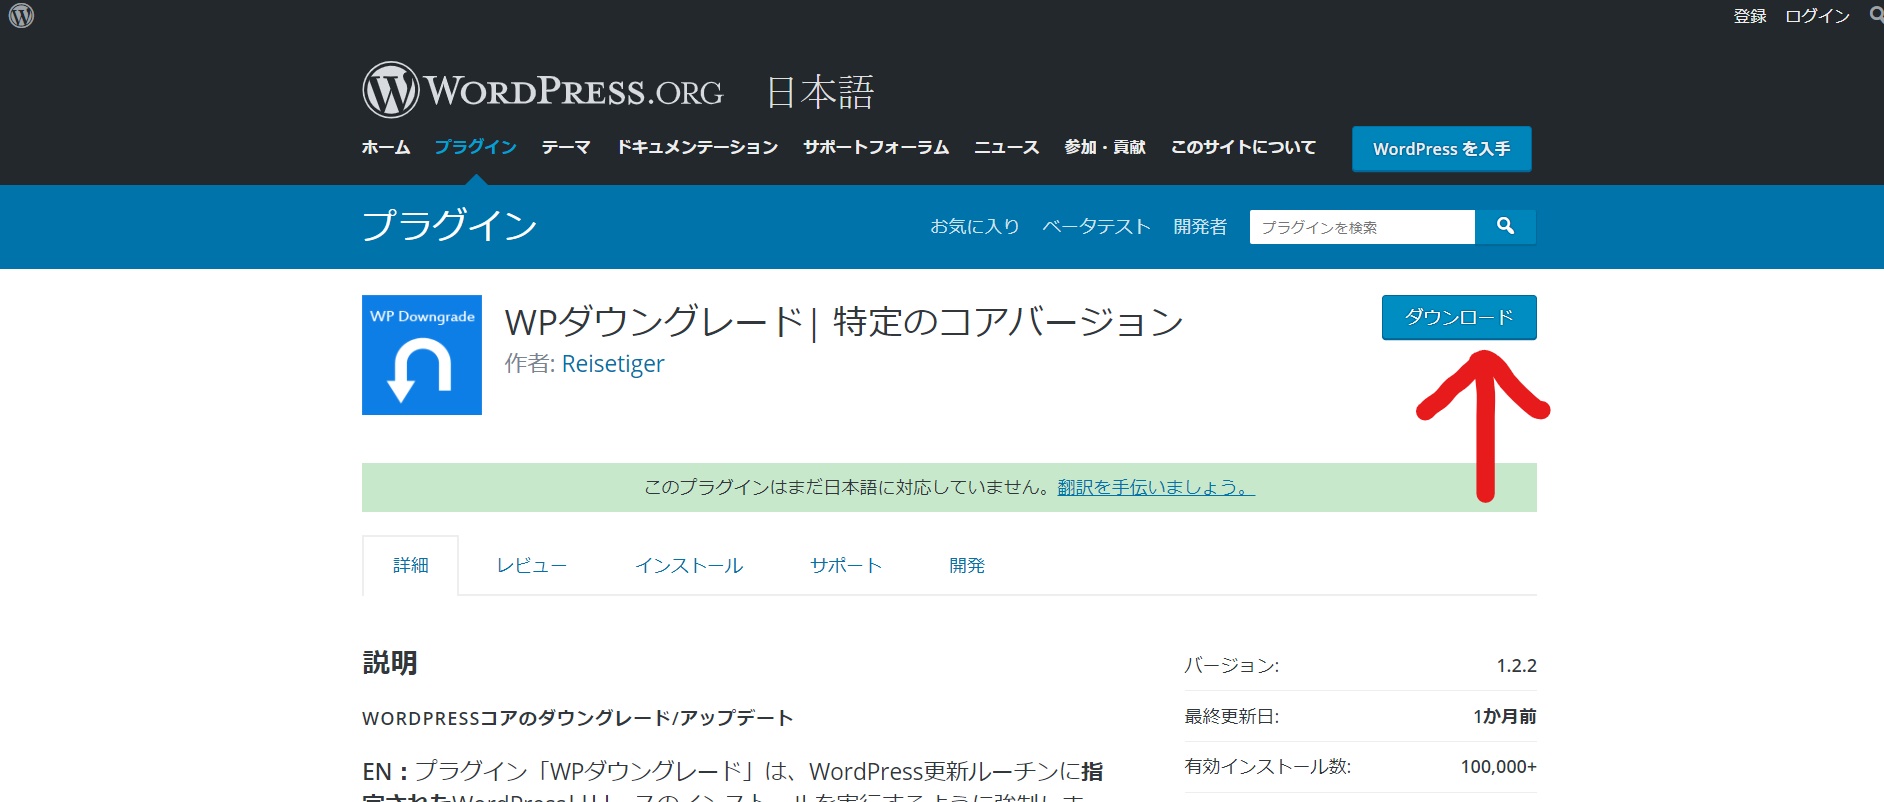Viewport: 1884px width, 802px height.
Task: Switch to the レビュー tab
Action: tap(532, 565)
